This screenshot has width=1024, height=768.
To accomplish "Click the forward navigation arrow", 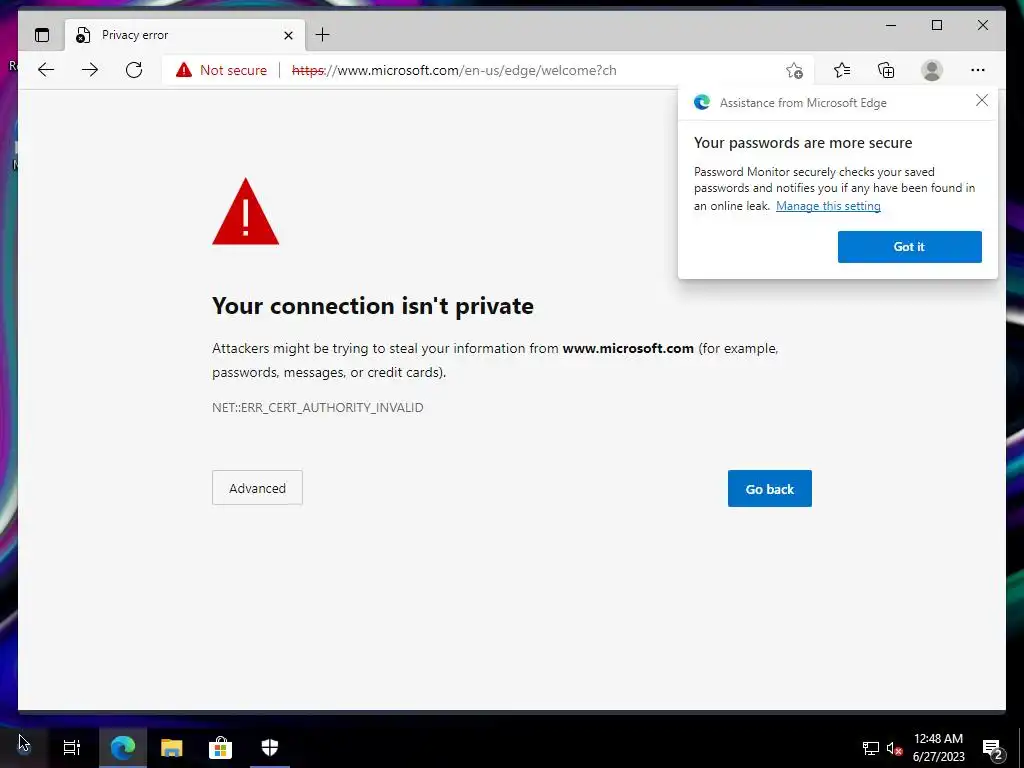I will pyautogui.click(x=90, y=70).
